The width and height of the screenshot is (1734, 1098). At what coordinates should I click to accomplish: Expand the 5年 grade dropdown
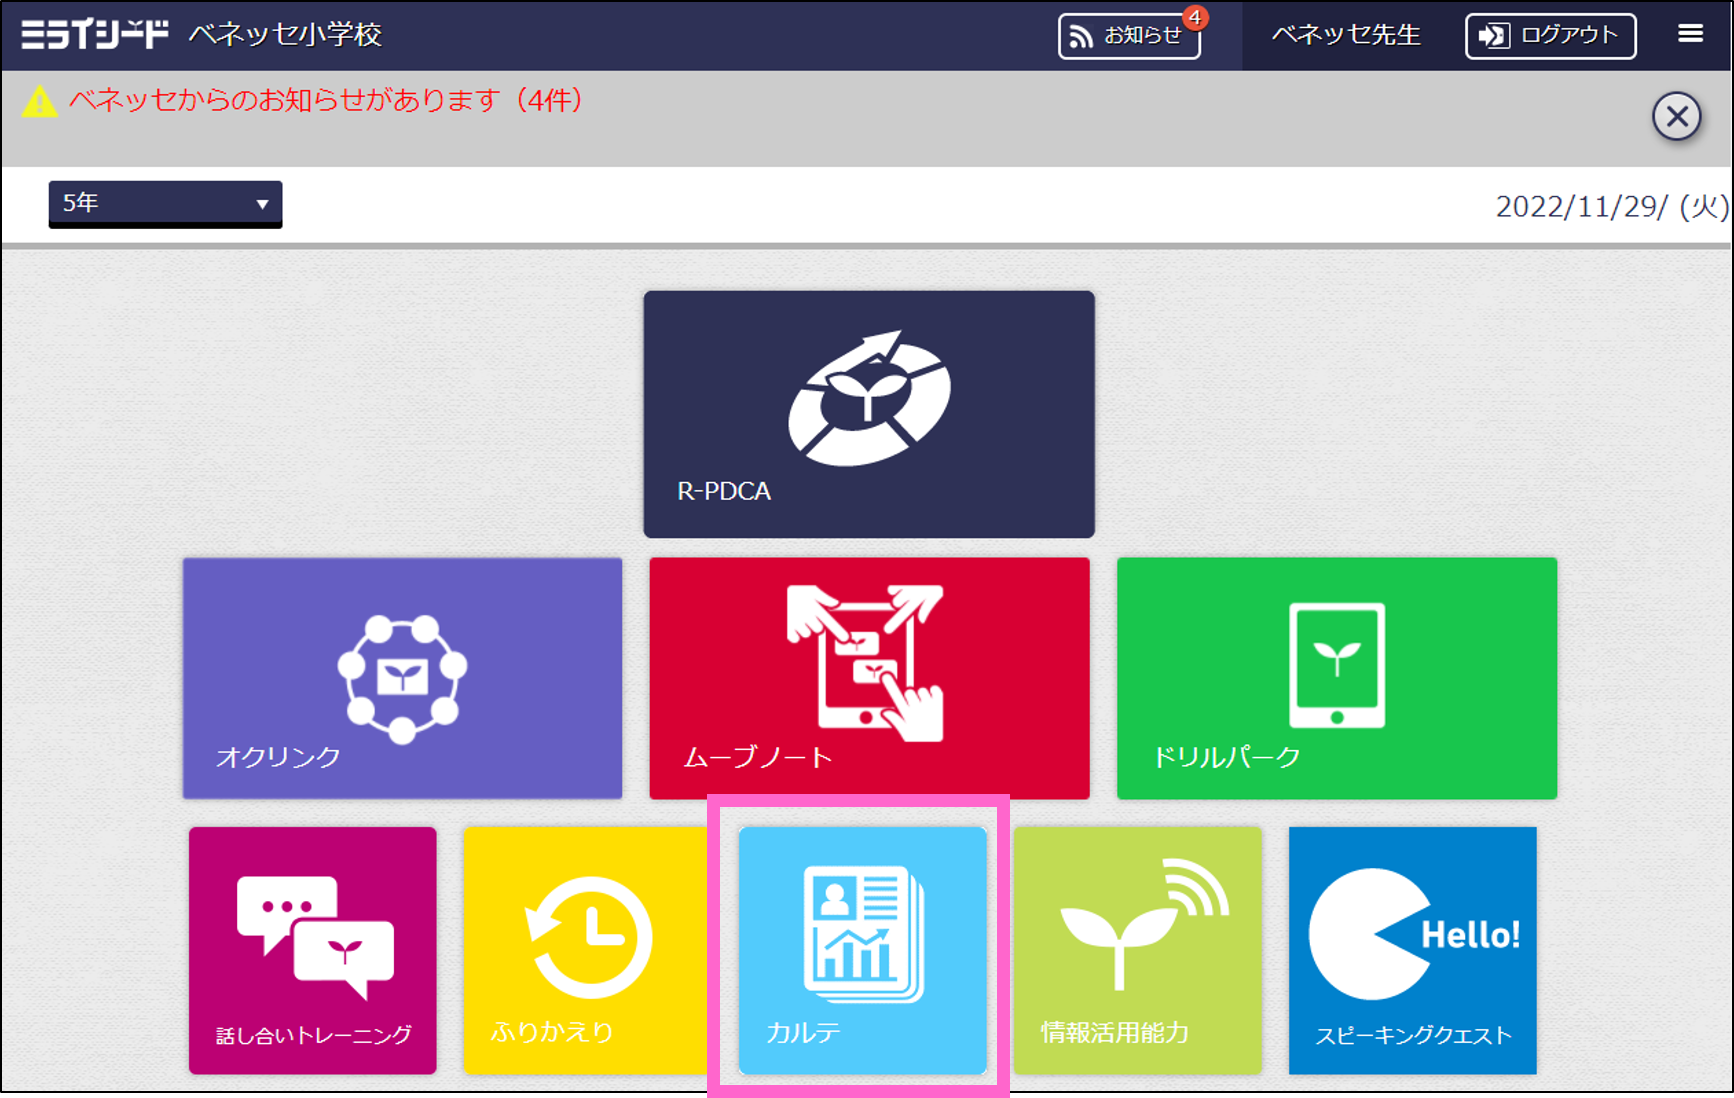pyautogui.click(x=165, y=204)
